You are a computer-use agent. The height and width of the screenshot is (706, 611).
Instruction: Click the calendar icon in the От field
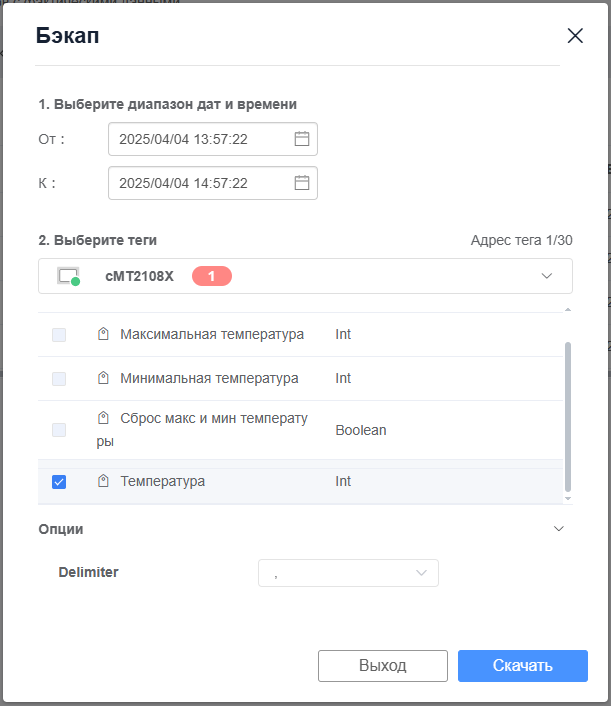302,139
